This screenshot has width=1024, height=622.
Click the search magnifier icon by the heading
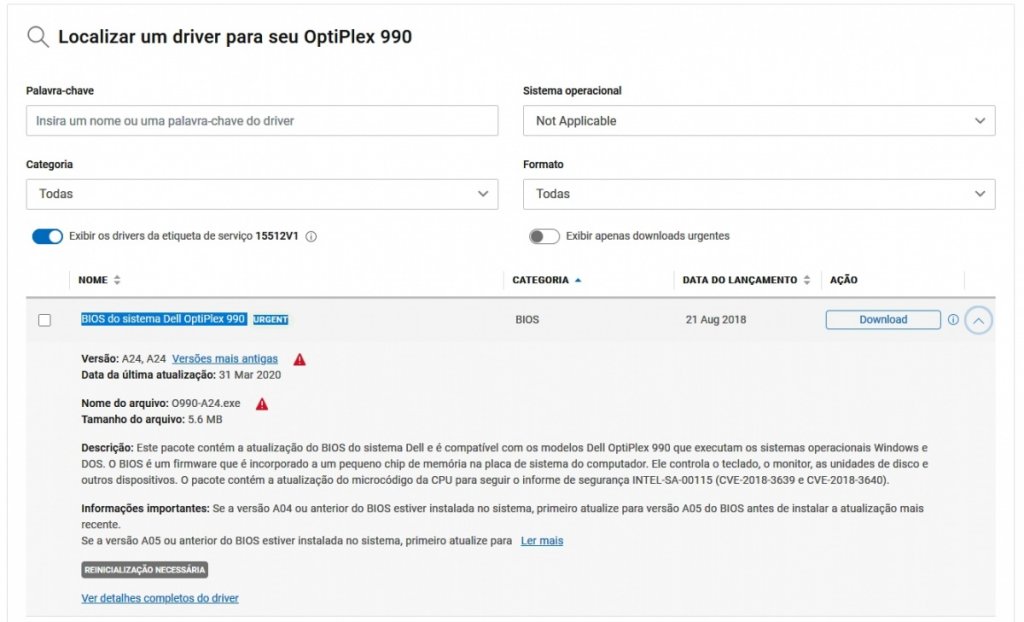38,37
